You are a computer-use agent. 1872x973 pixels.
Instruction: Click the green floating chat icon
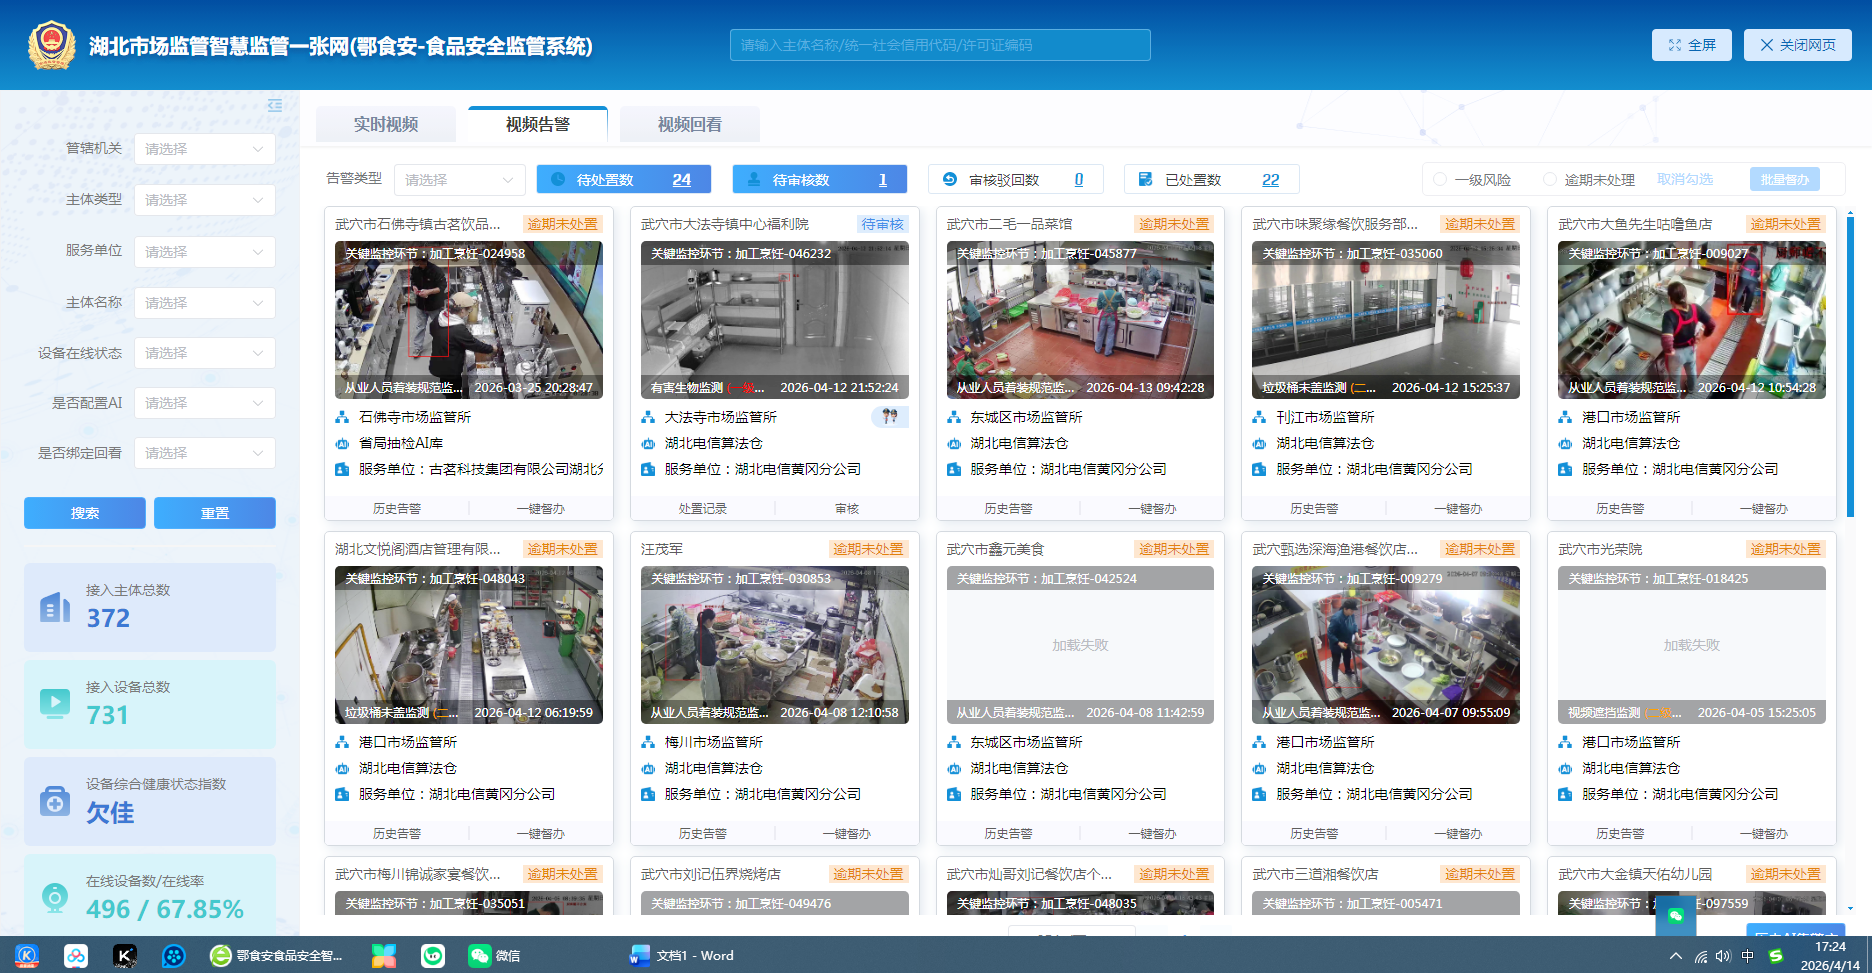click(x=1675, y=915)
